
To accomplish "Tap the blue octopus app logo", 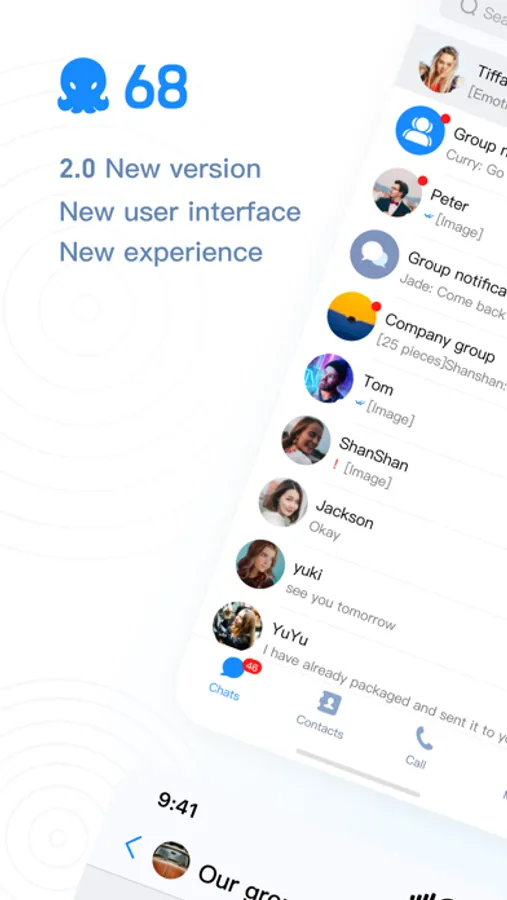I will click(x=83, y=85).
